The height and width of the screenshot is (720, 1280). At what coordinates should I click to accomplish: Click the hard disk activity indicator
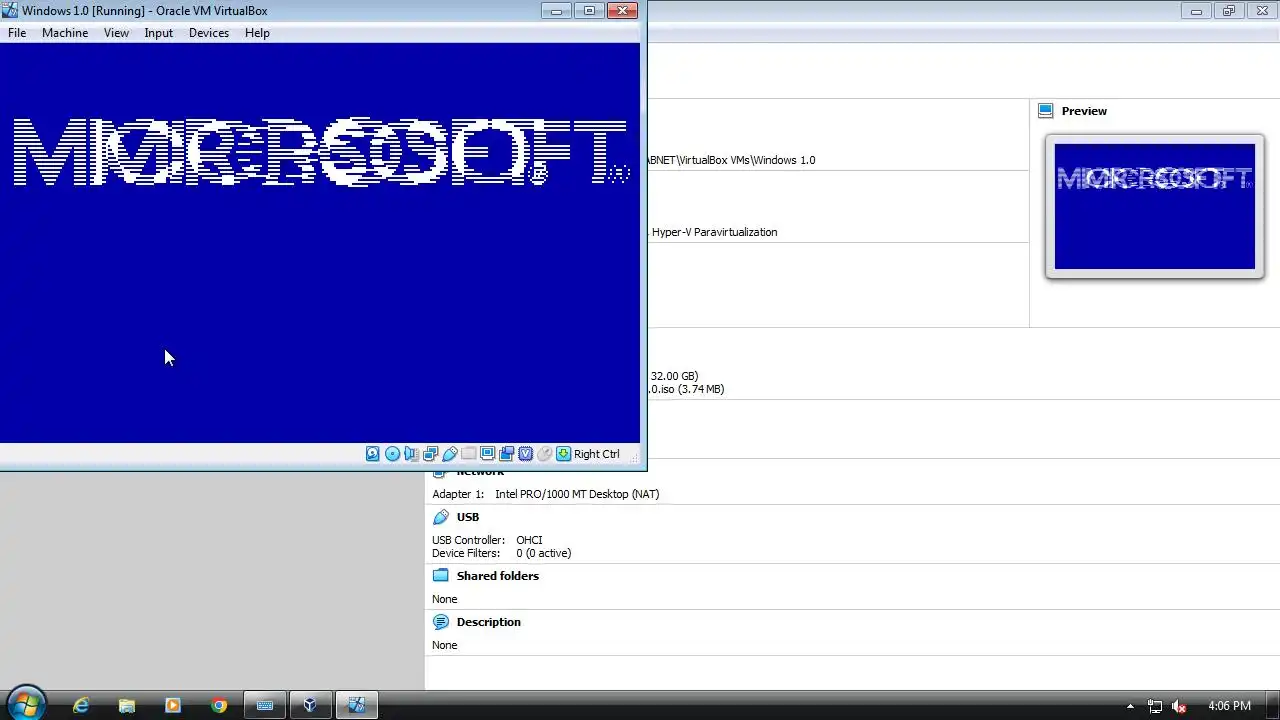point(373,454)
